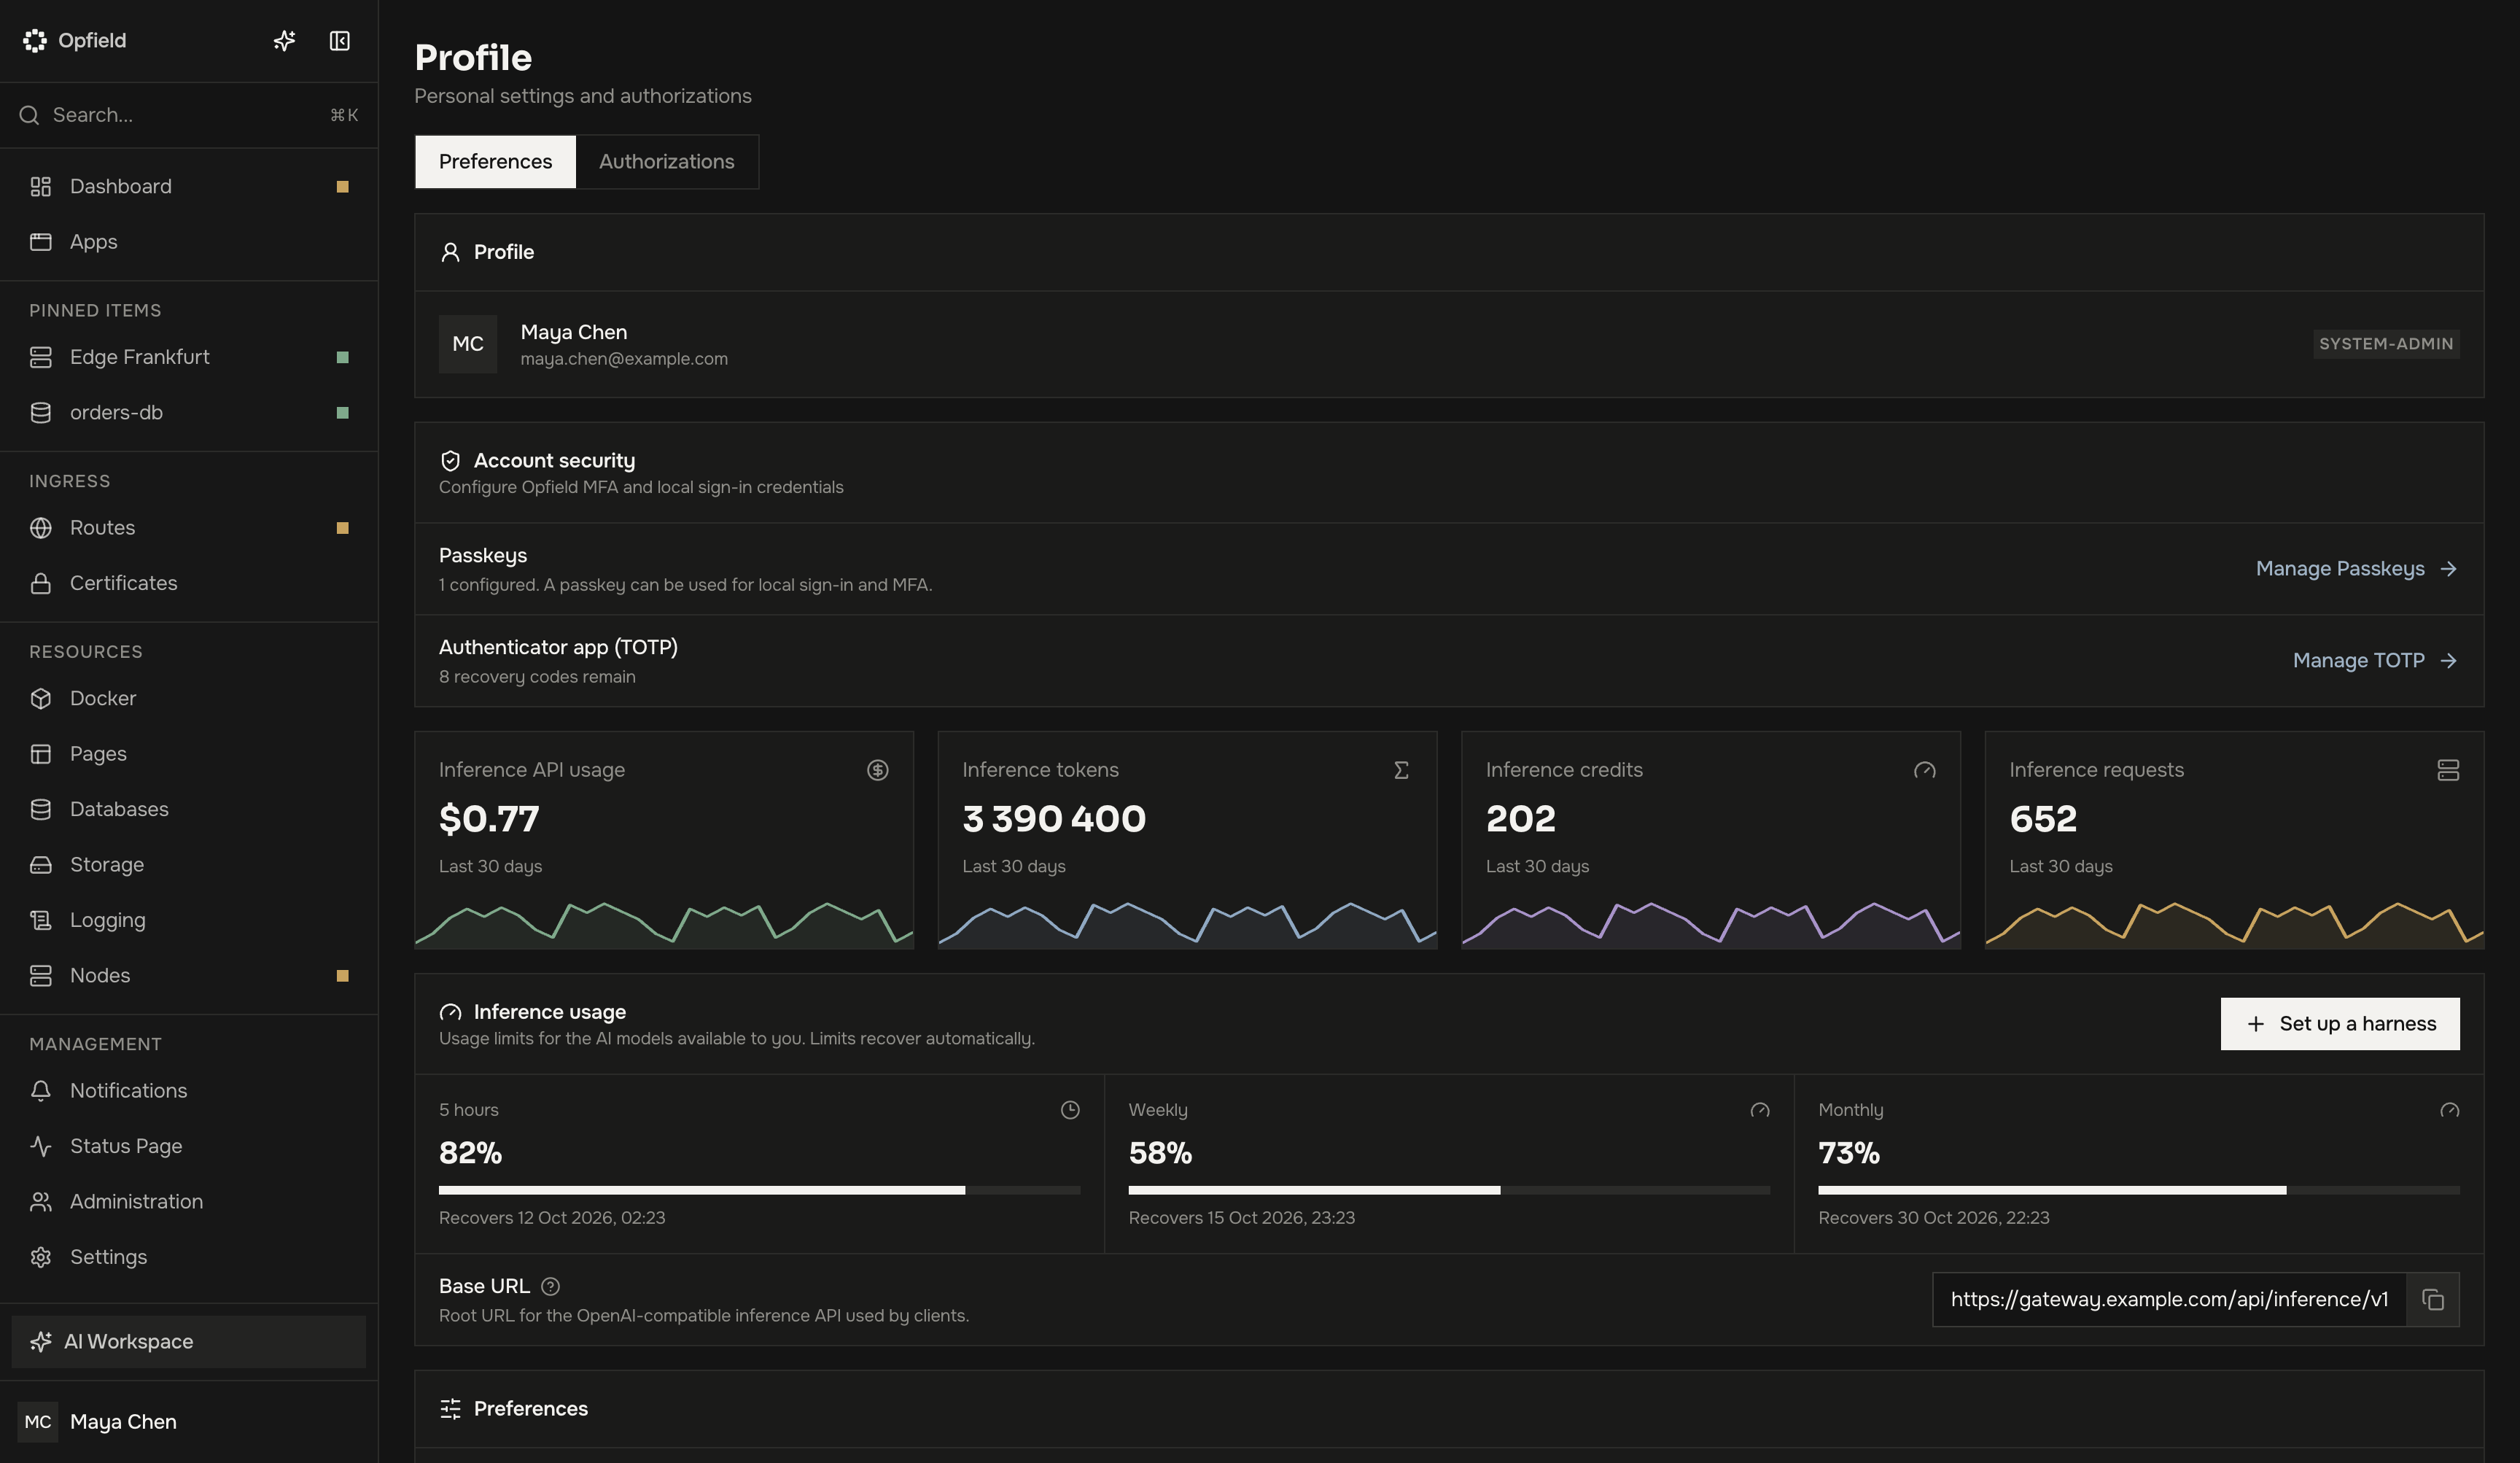The height and width of the screenshot is (1463, 2520).
Task: Open Apps in the sidebar
Action: click(x=189, y=242)
